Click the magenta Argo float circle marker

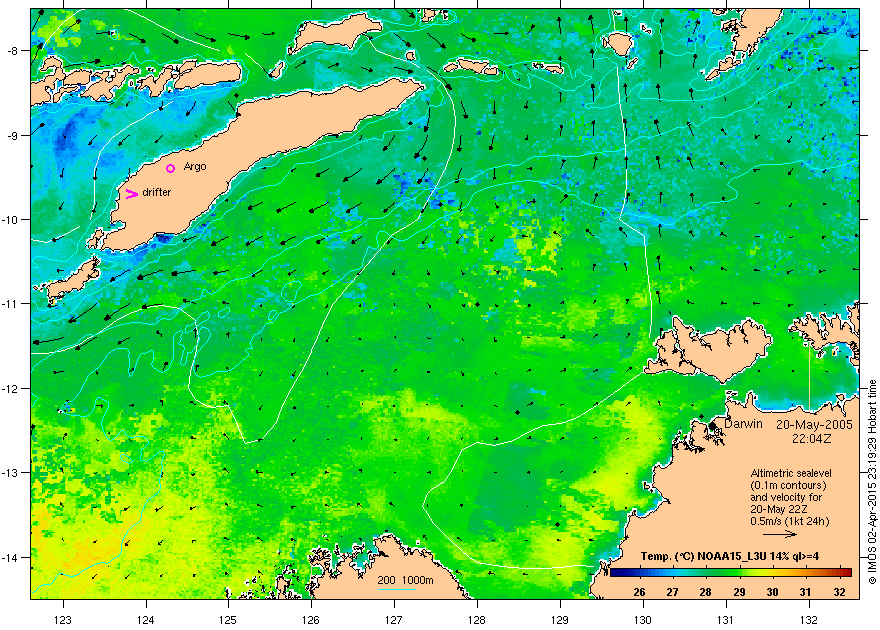coord(171,168)
